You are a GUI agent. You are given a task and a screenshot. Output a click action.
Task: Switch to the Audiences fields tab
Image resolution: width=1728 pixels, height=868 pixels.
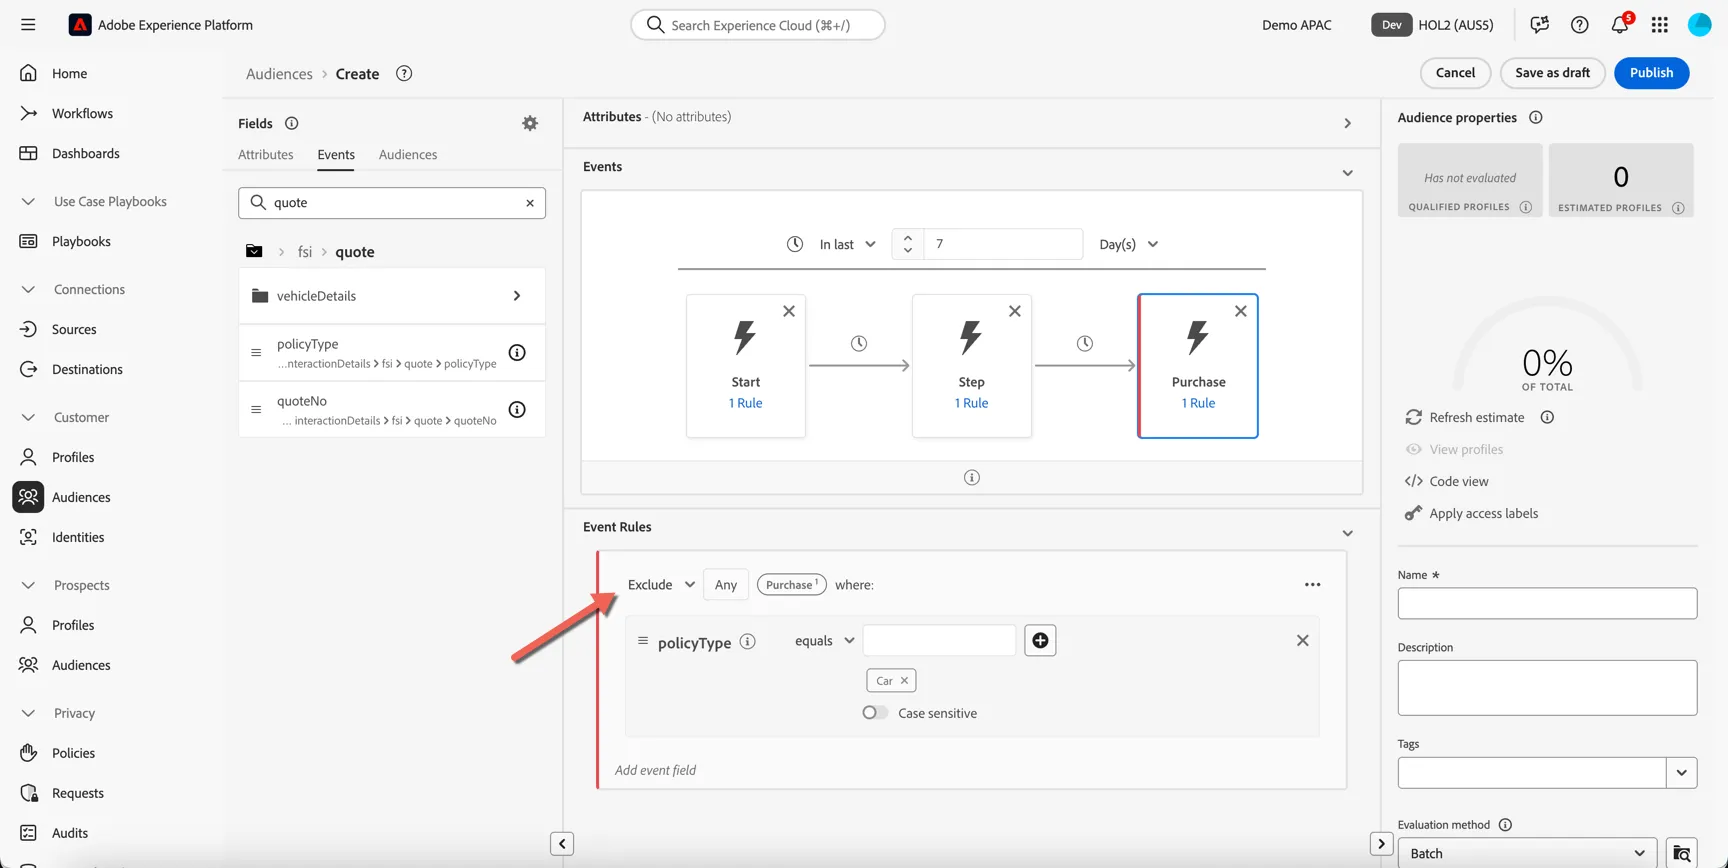(408, 155)
